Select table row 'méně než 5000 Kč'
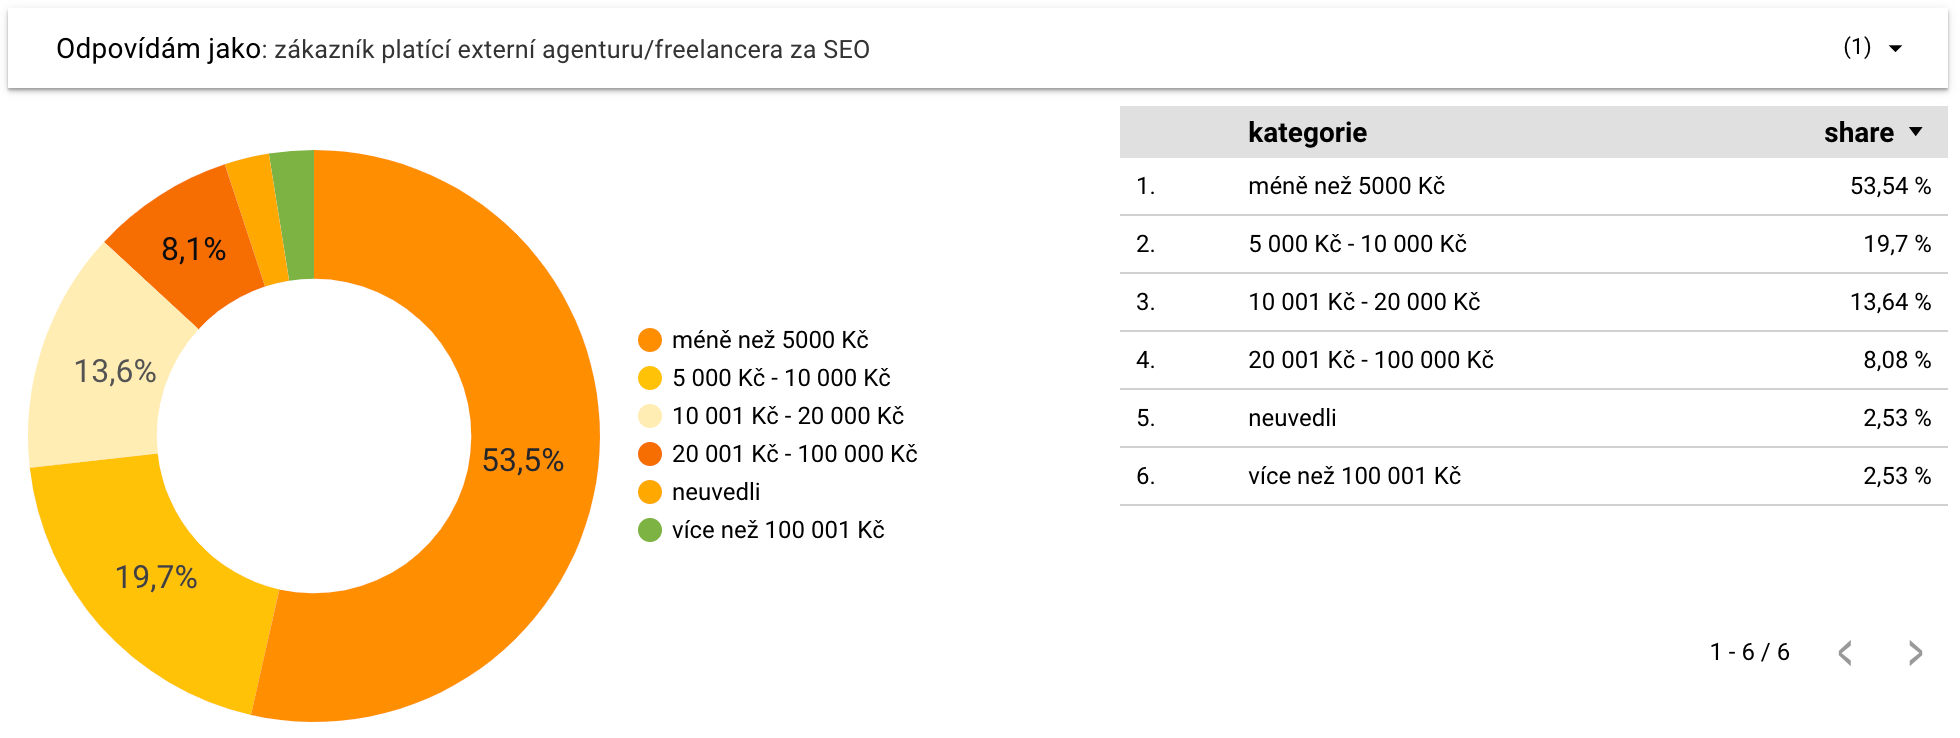Screen dimensions: 1960x738 (1534, 186)
